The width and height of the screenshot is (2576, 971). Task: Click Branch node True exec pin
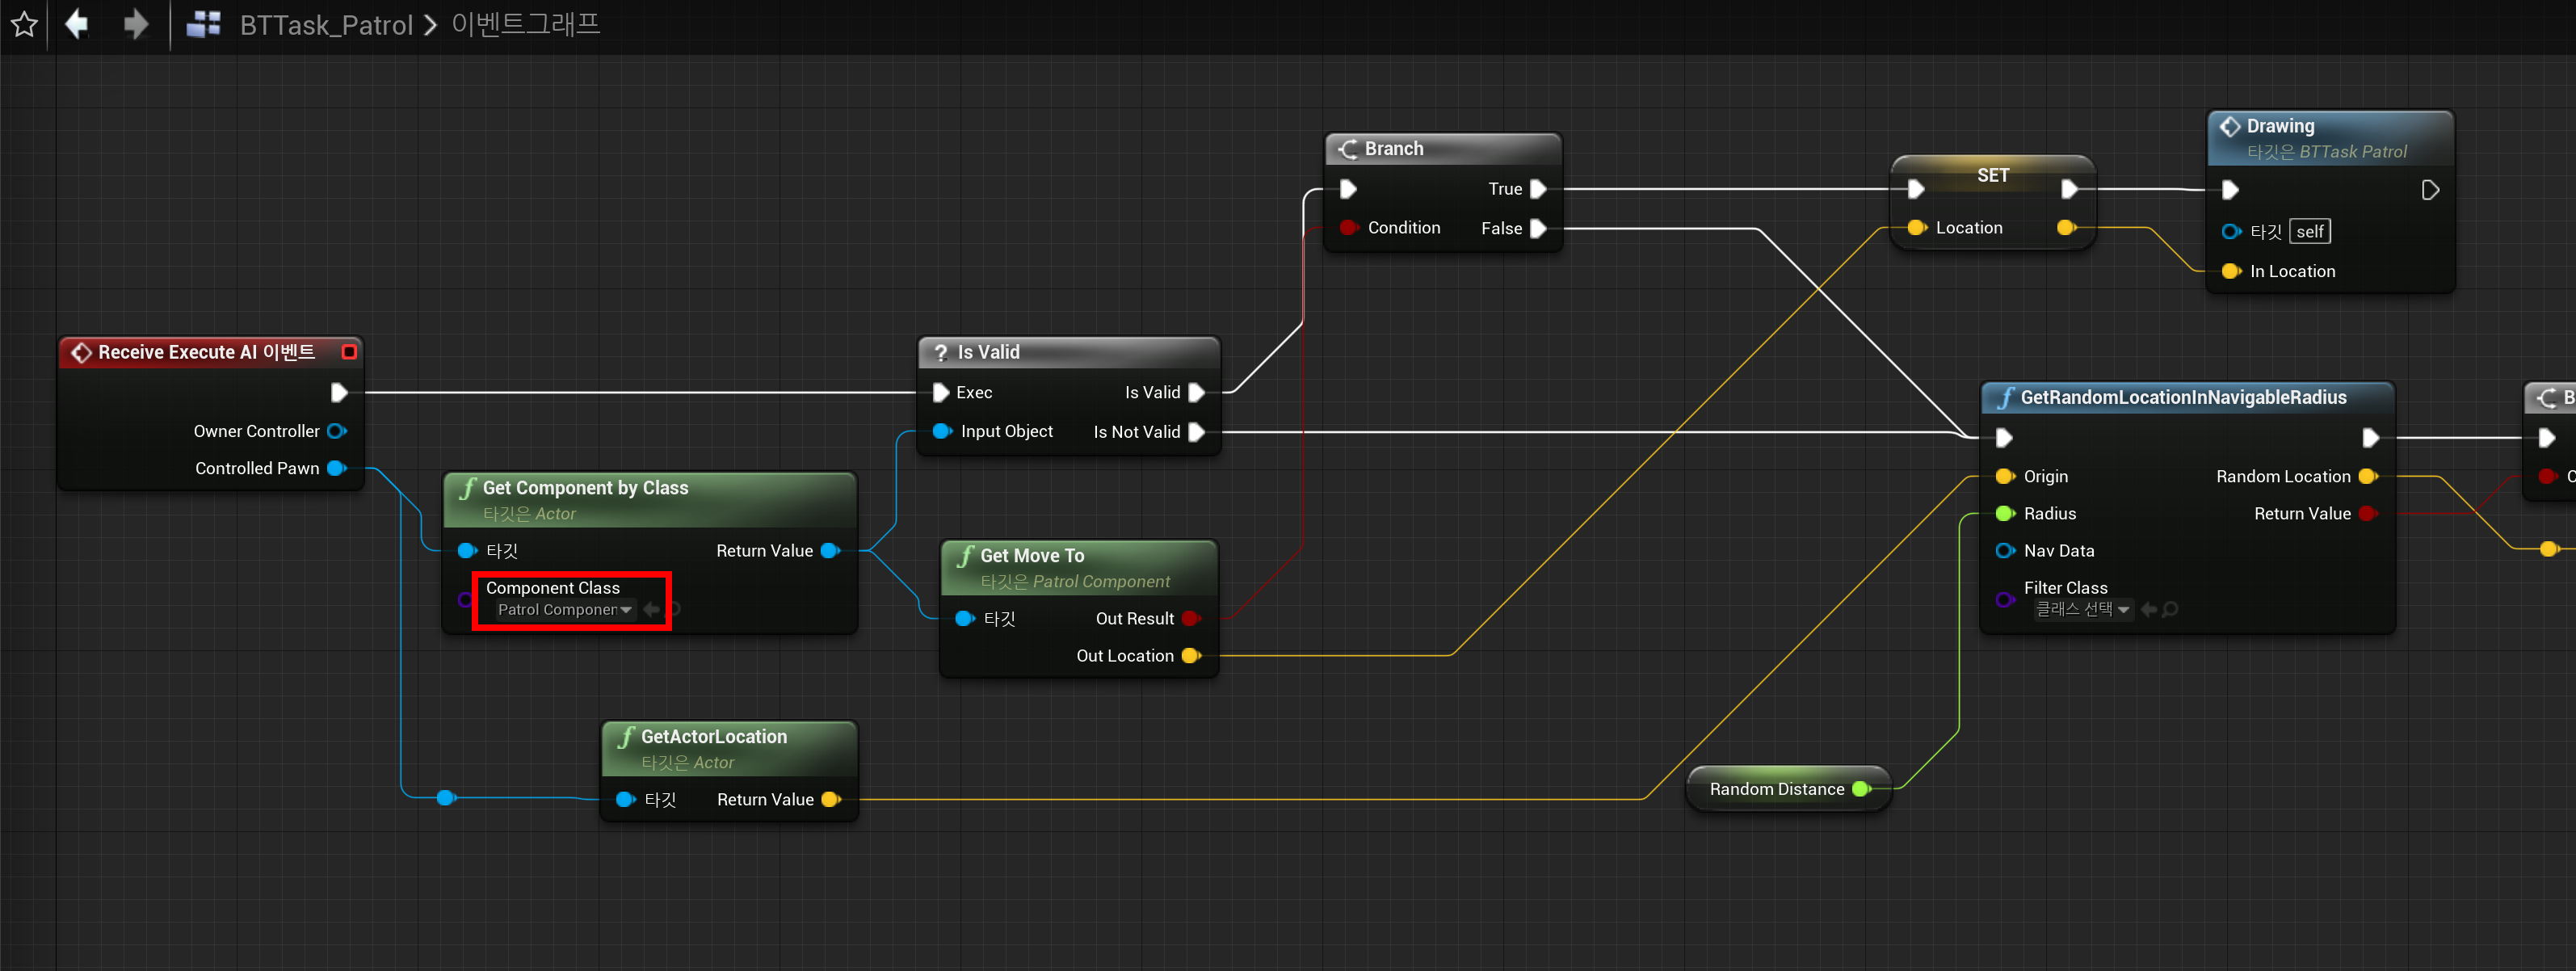click(x=1538, y=189)
